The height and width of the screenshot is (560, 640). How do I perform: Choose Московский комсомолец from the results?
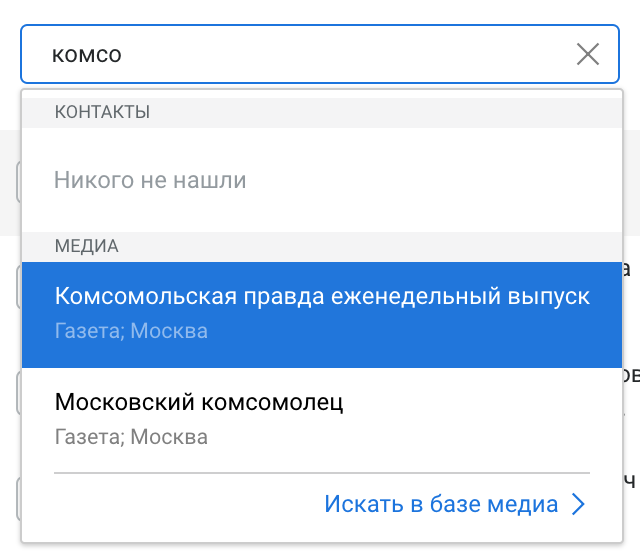coord(199,403)
